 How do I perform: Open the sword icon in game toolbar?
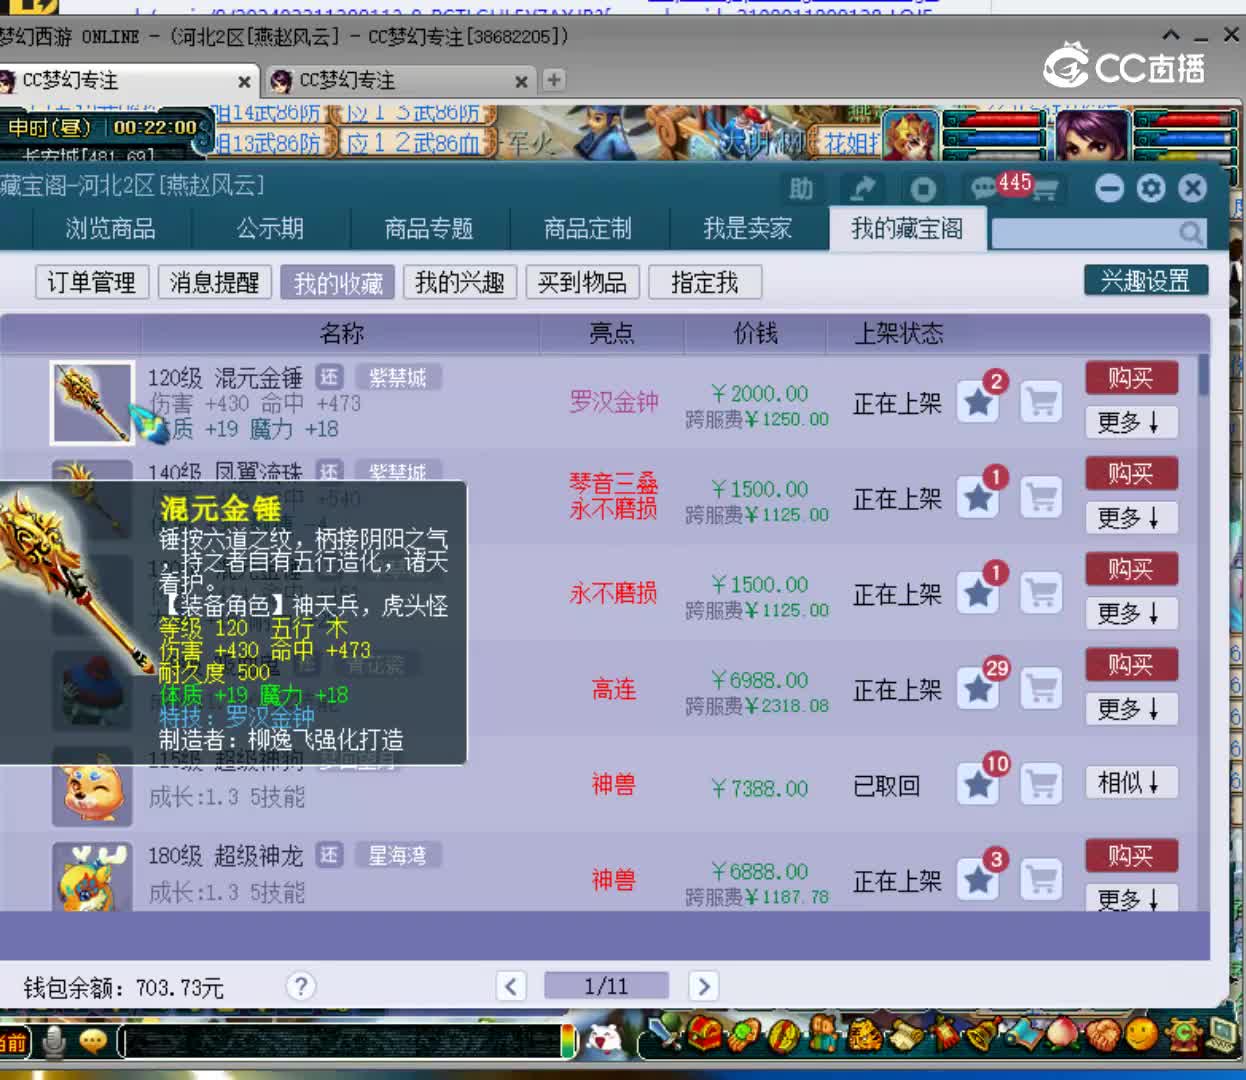point(666,1033)
